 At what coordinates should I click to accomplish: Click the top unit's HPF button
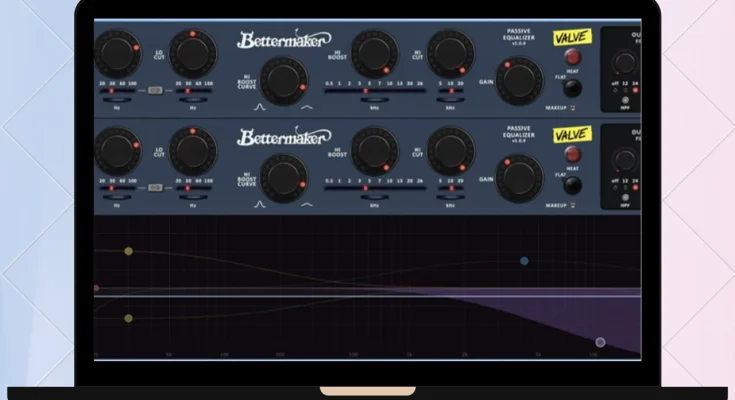tap(625, 101)
